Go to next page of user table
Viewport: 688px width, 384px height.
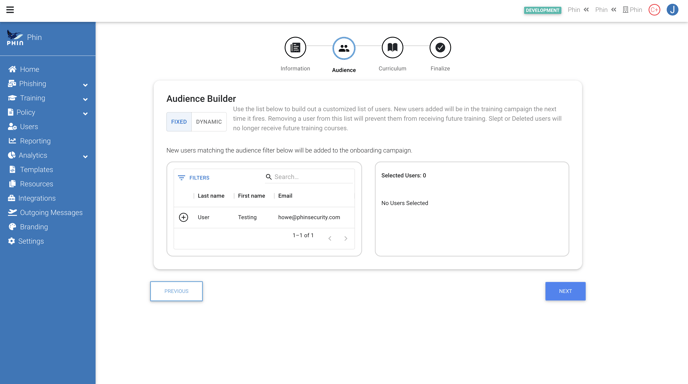click(346, 238)
